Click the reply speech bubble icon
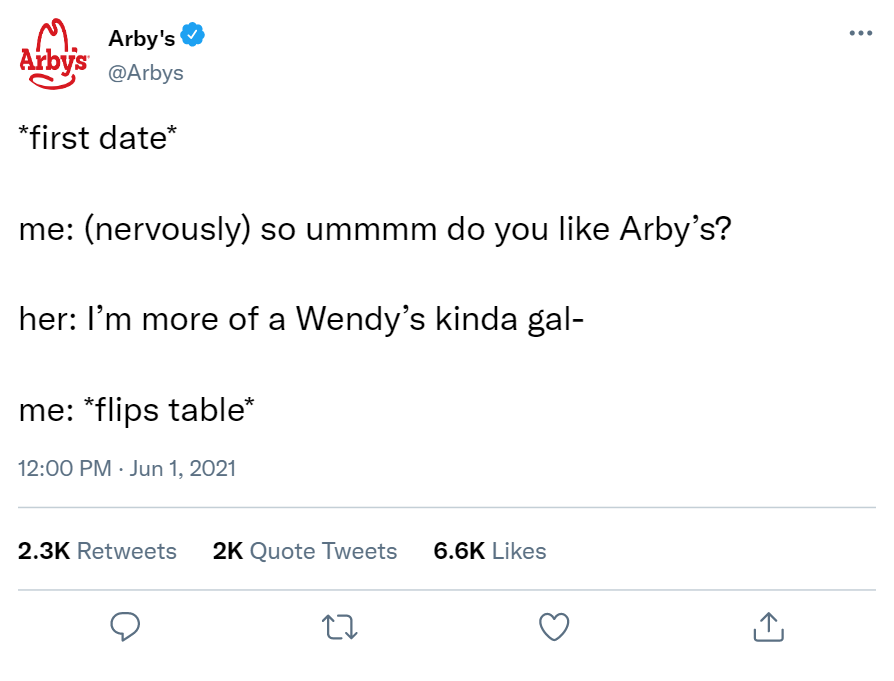The width and height of the screenshot is (894, 681). click(124, 626)
